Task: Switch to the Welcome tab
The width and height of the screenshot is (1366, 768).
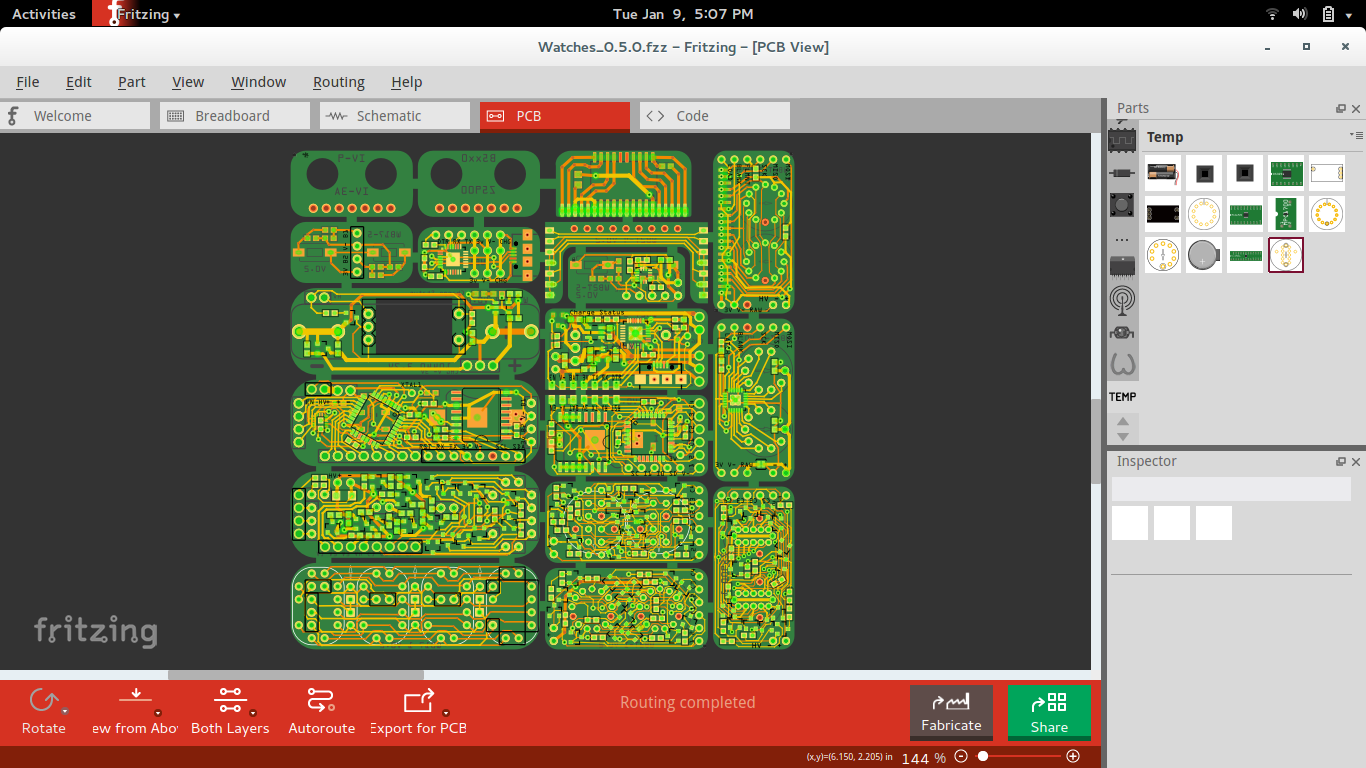Action: pyautogui.click(x=75, y=116)
